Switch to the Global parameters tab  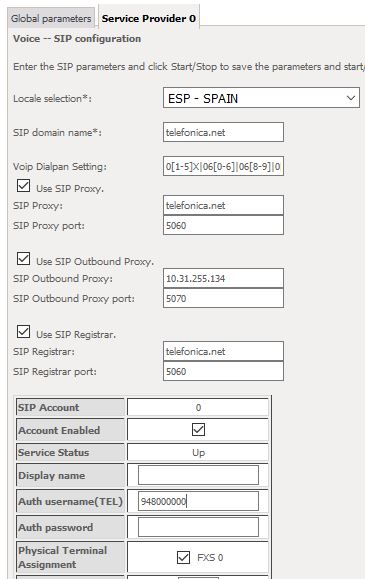tap(51, 18)
